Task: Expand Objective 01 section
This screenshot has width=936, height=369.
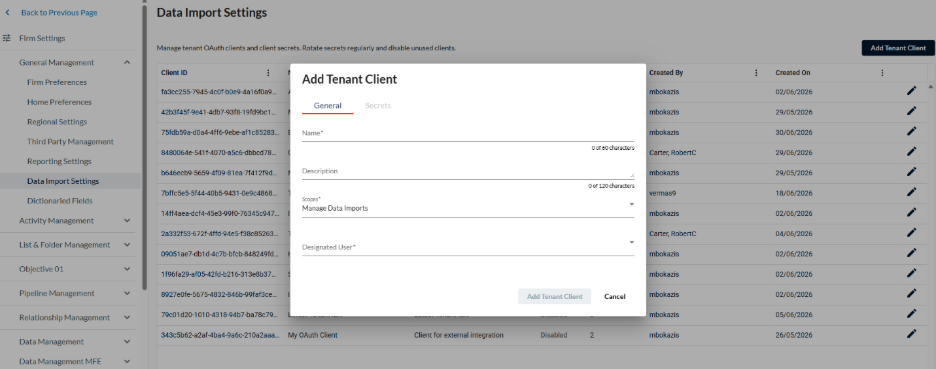Action: click(127, 269)
